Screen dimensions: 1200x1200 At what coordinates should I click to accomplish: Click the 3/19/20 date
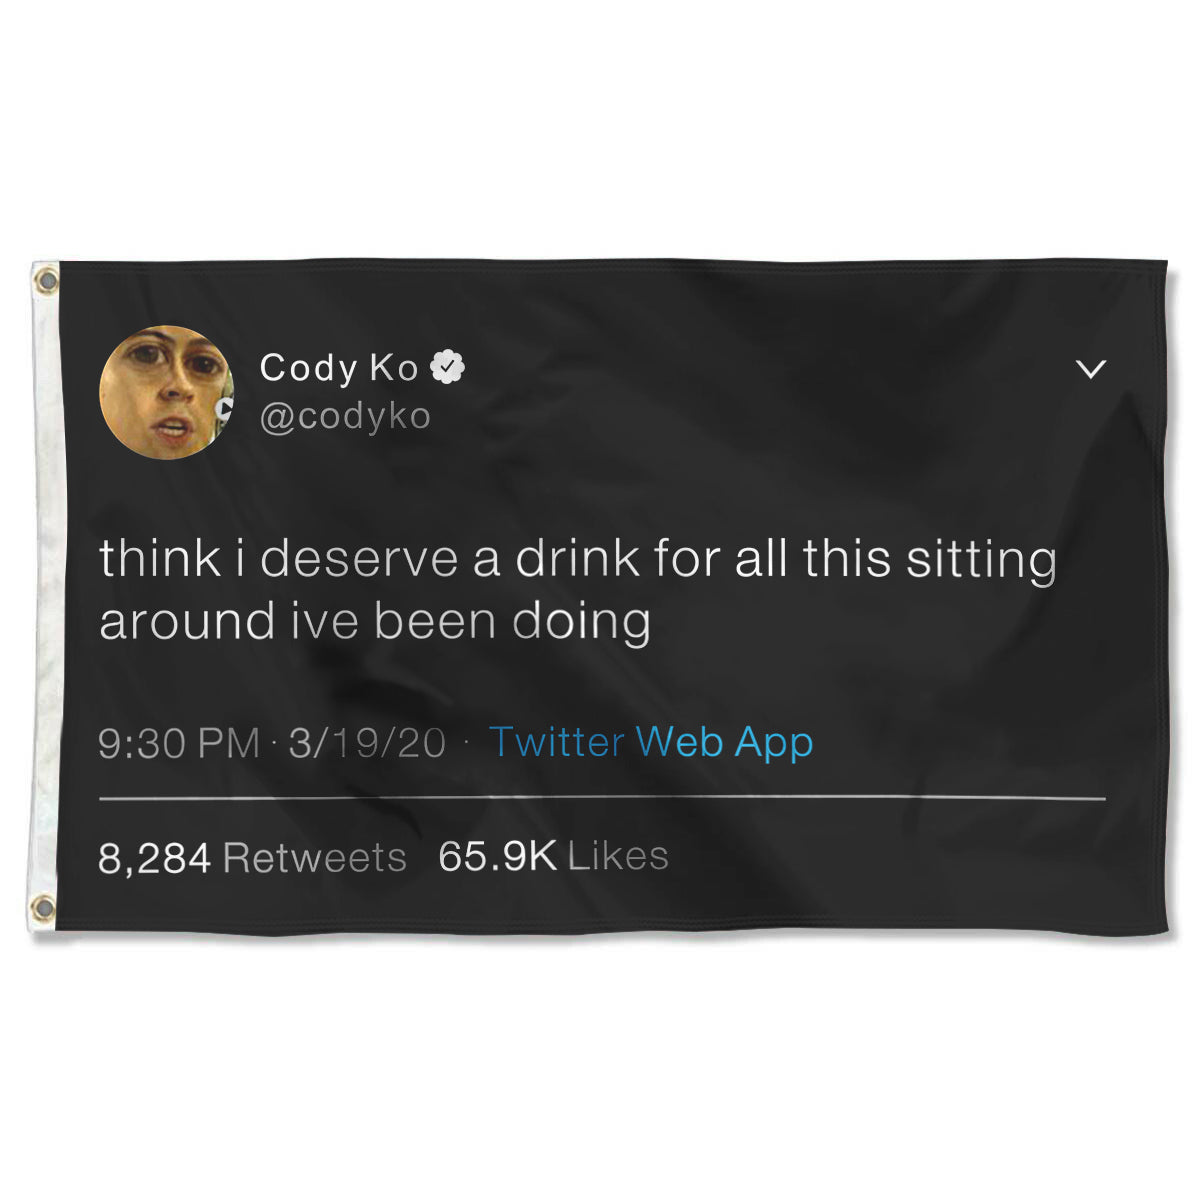366,743
